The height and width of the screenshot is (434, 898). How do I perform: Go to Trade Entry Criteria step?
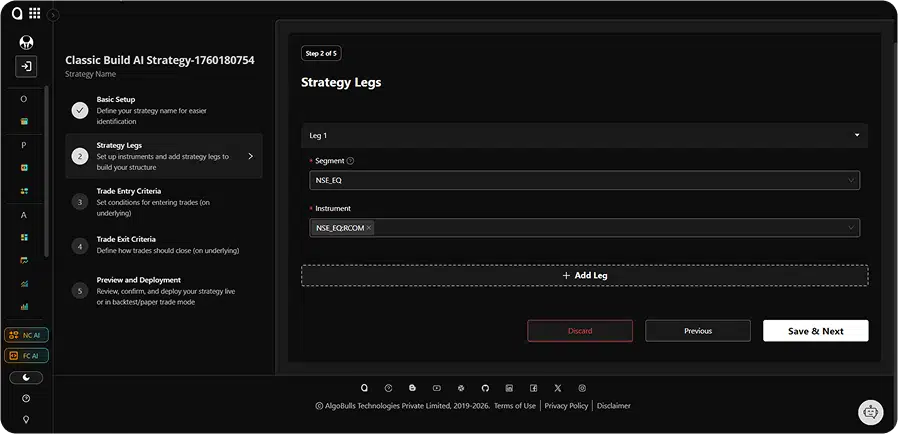click(x=128, y=191)
